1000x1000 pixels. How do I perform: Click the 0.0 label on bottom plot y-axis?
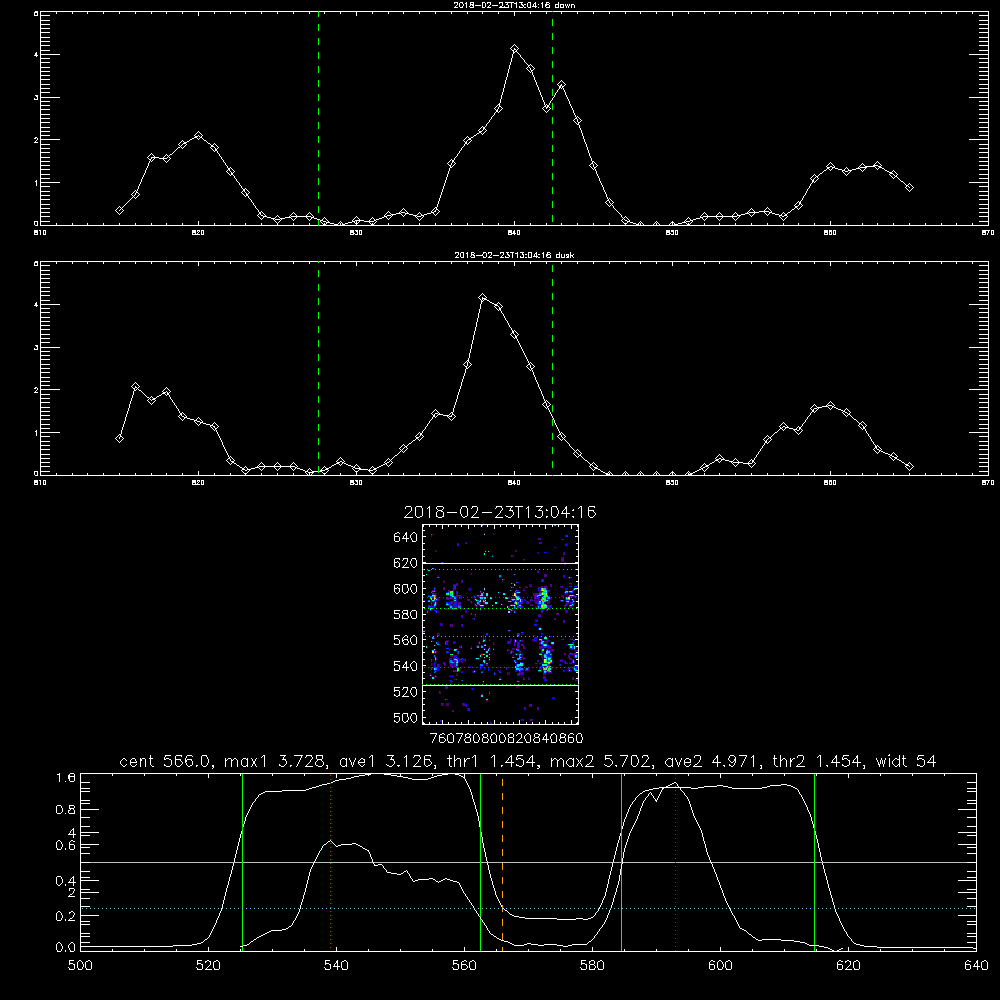(x=66, y=947)
